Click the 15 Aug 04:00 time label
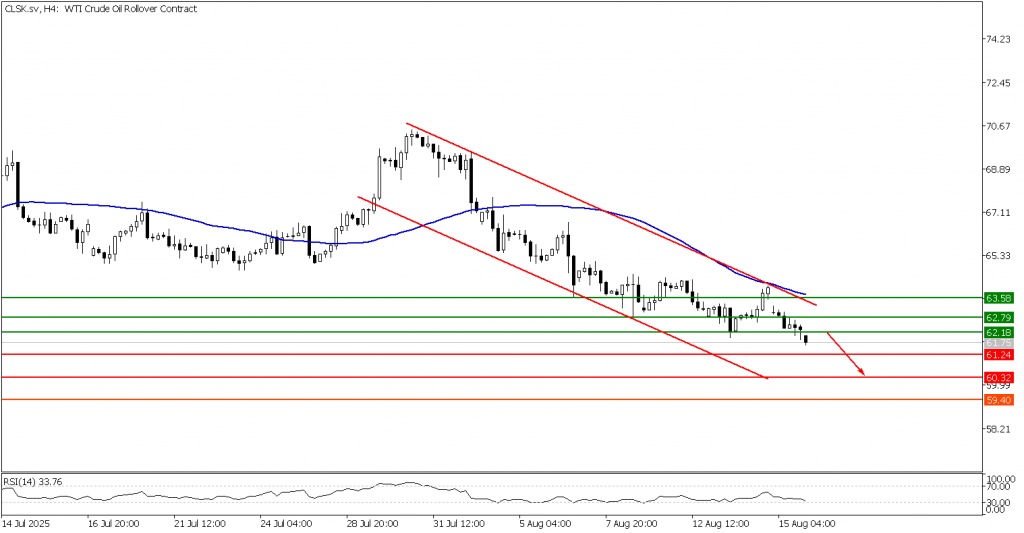1024x533 pixels. (x=808, y=524)
